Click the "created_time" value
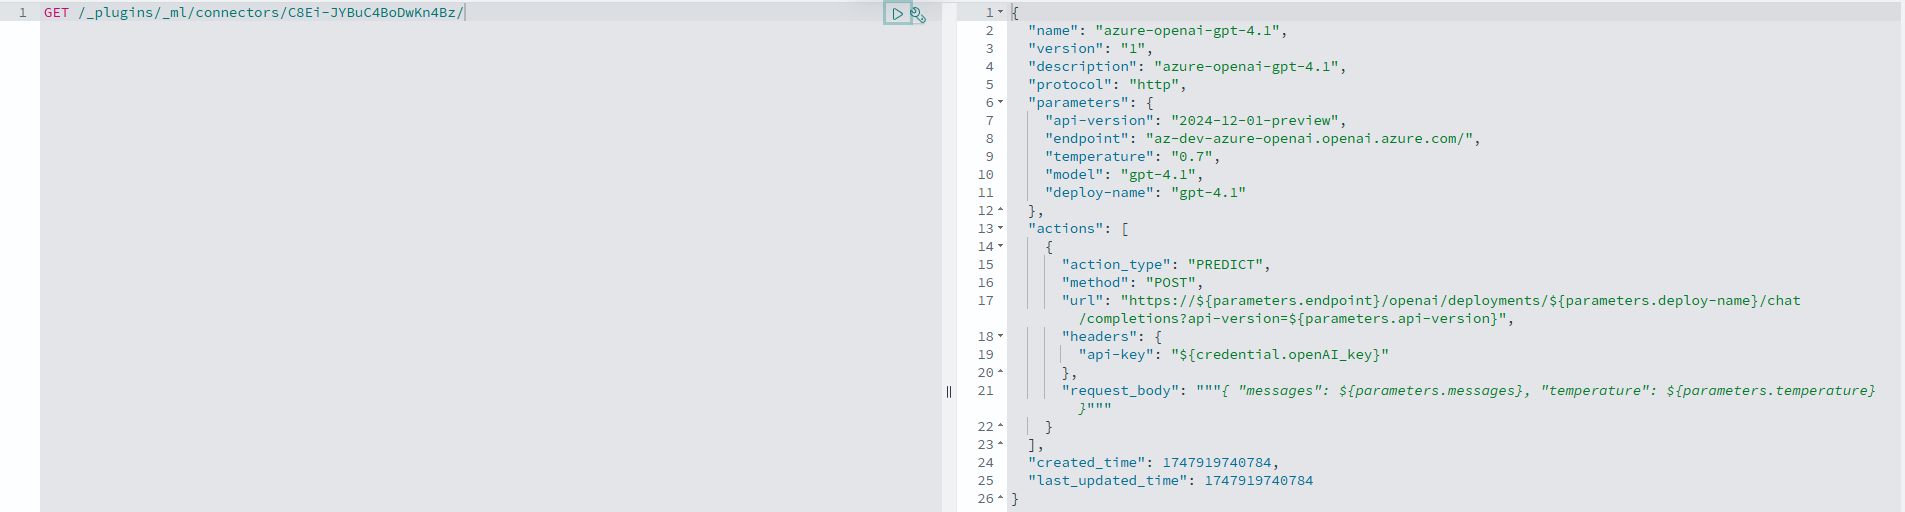 click(x=1216, y=462)
